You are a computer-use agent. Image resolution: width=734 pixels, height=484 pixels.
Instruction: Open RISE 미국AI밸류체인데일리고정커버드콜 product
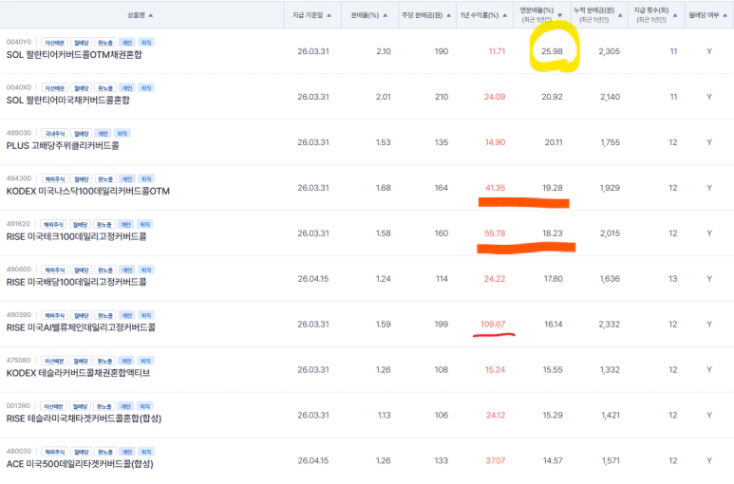tap(81, 327)
